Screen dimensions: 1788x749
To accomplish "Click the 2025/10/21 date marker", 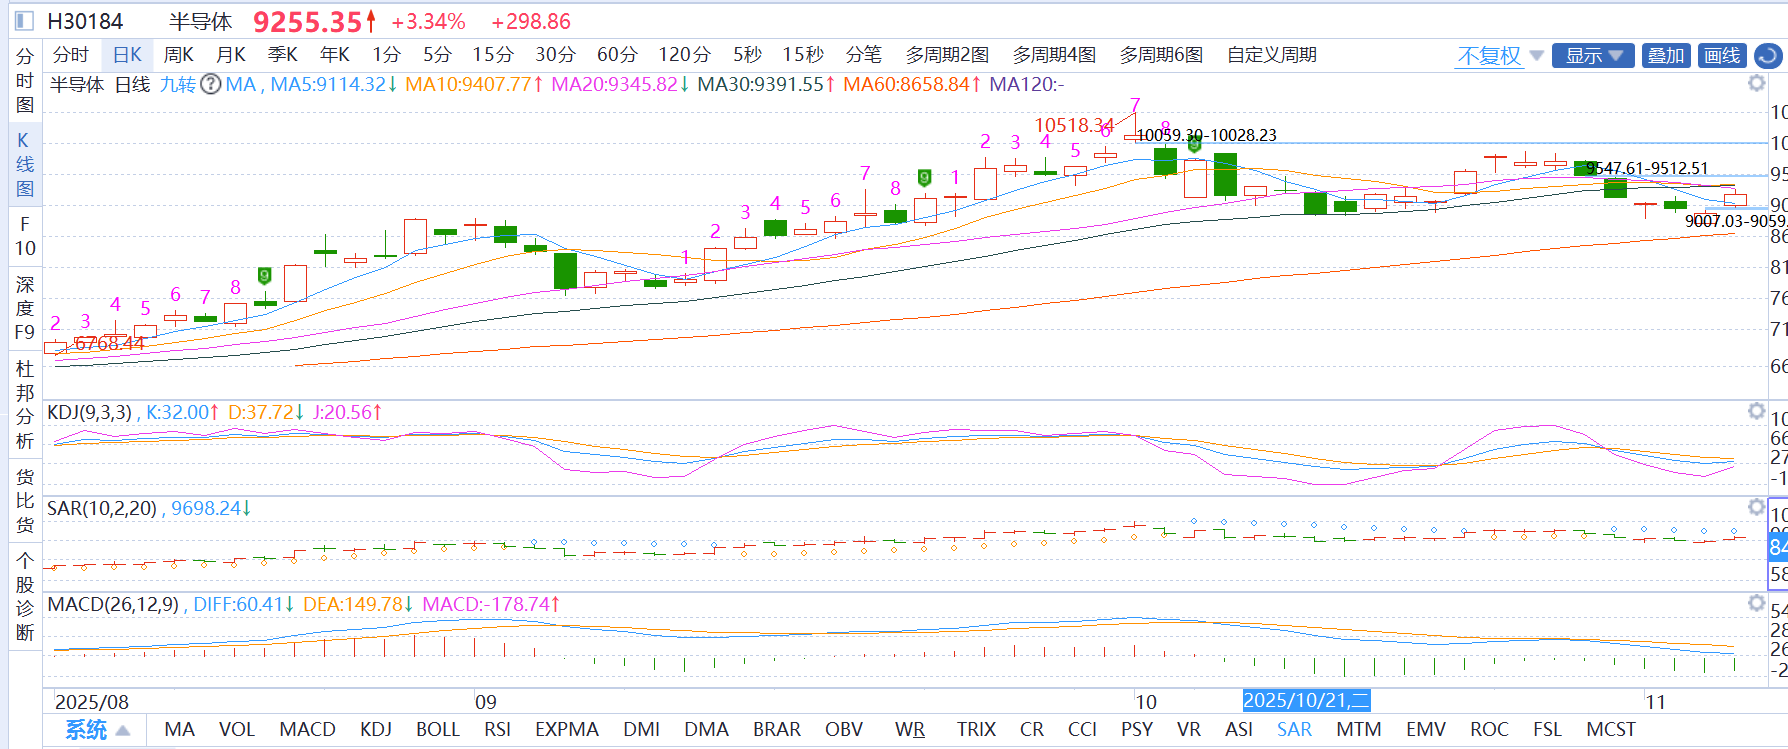I will click(x=1306, y=701).
